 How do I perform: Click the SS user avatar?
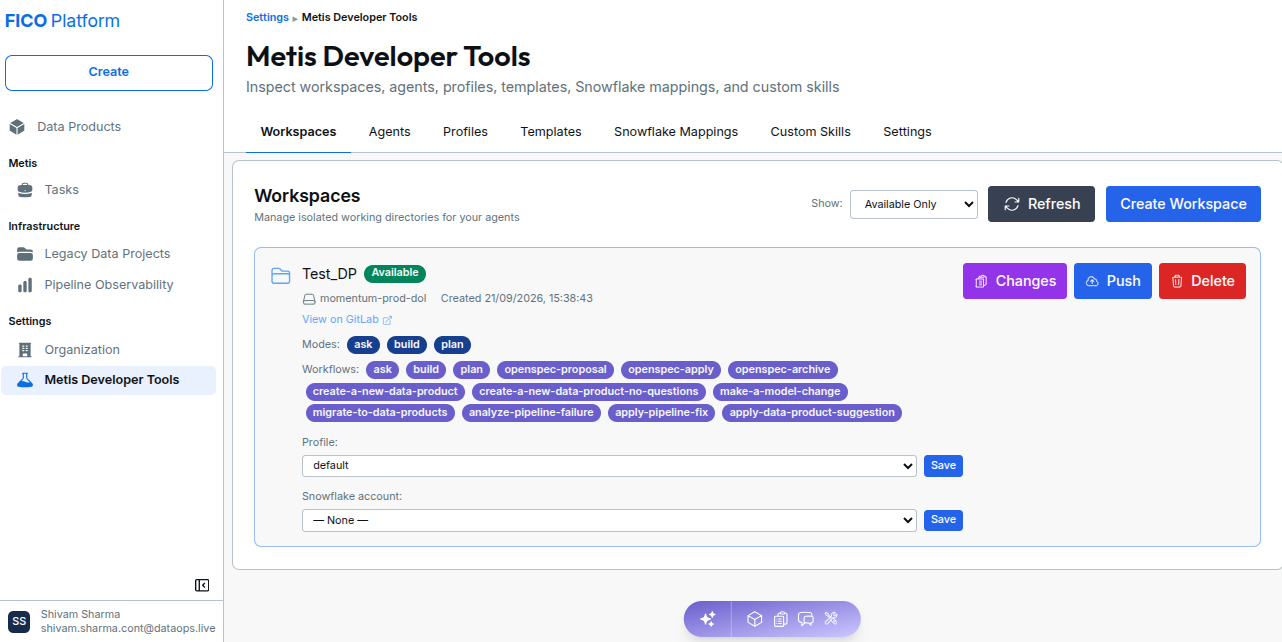pyautogui.click(x=19, y=621)
